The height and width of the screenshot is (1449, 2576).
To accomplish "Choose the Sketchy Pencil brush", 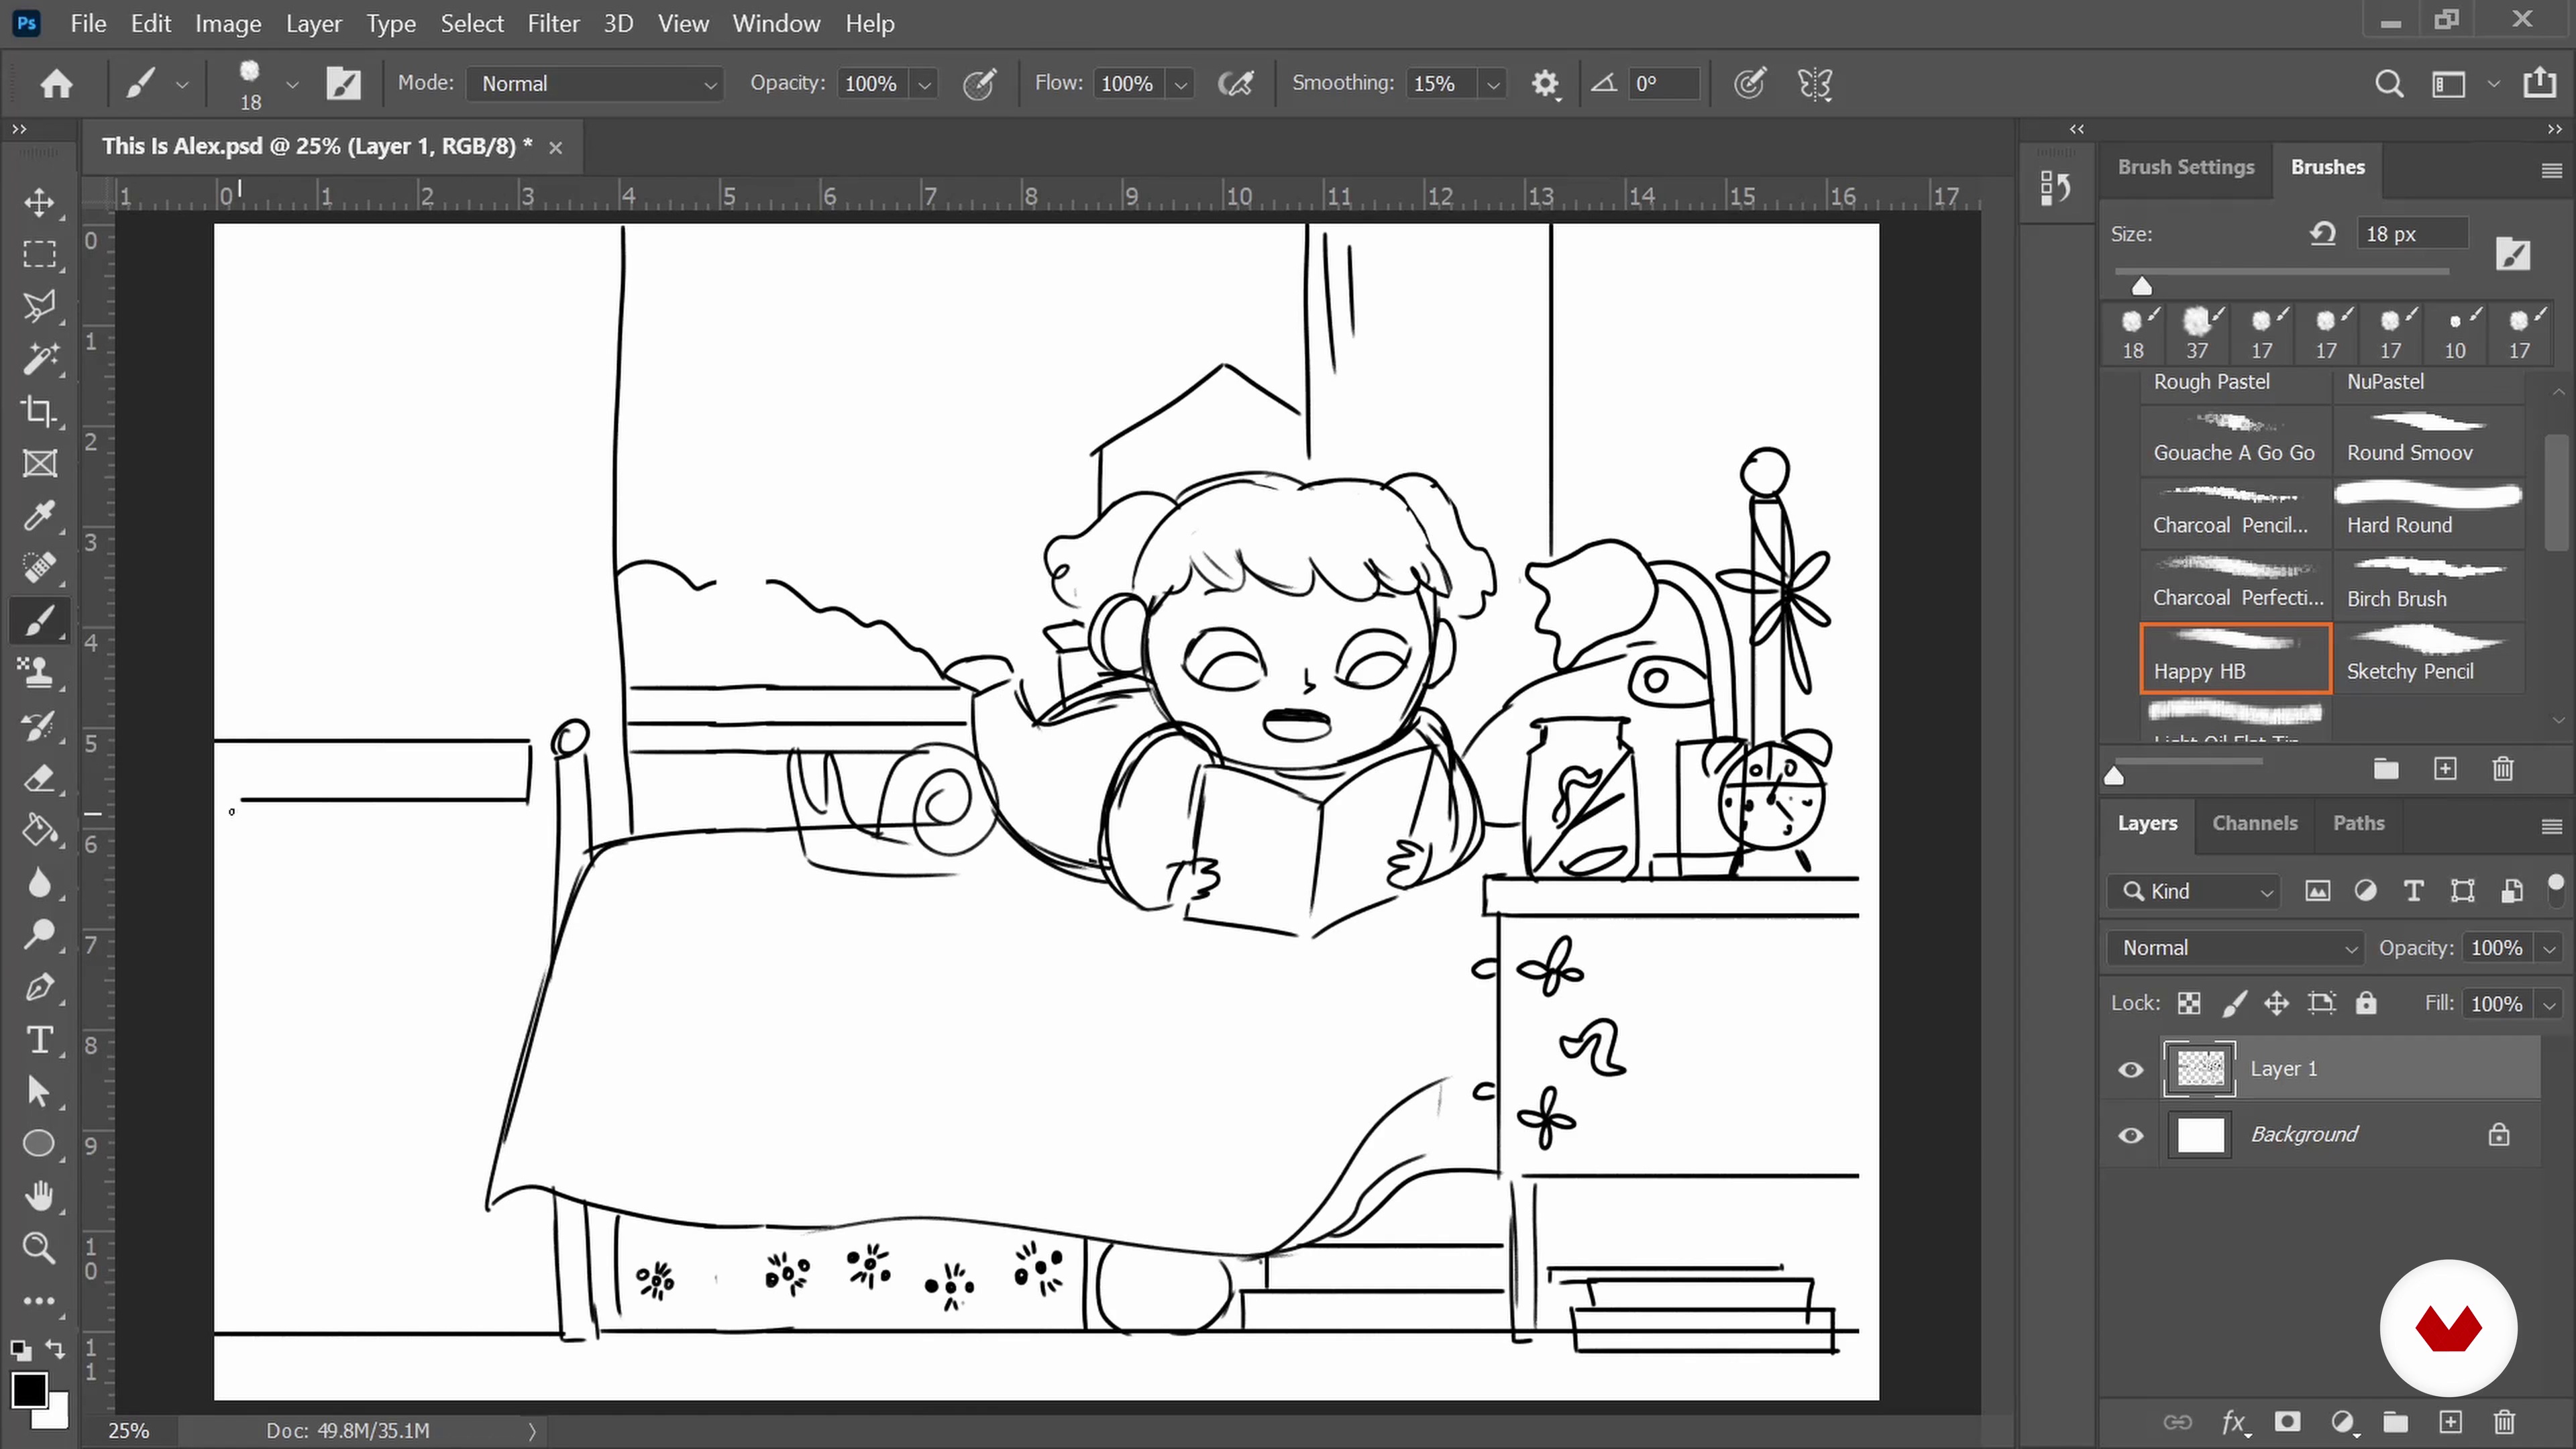I will click(2427, 657).
